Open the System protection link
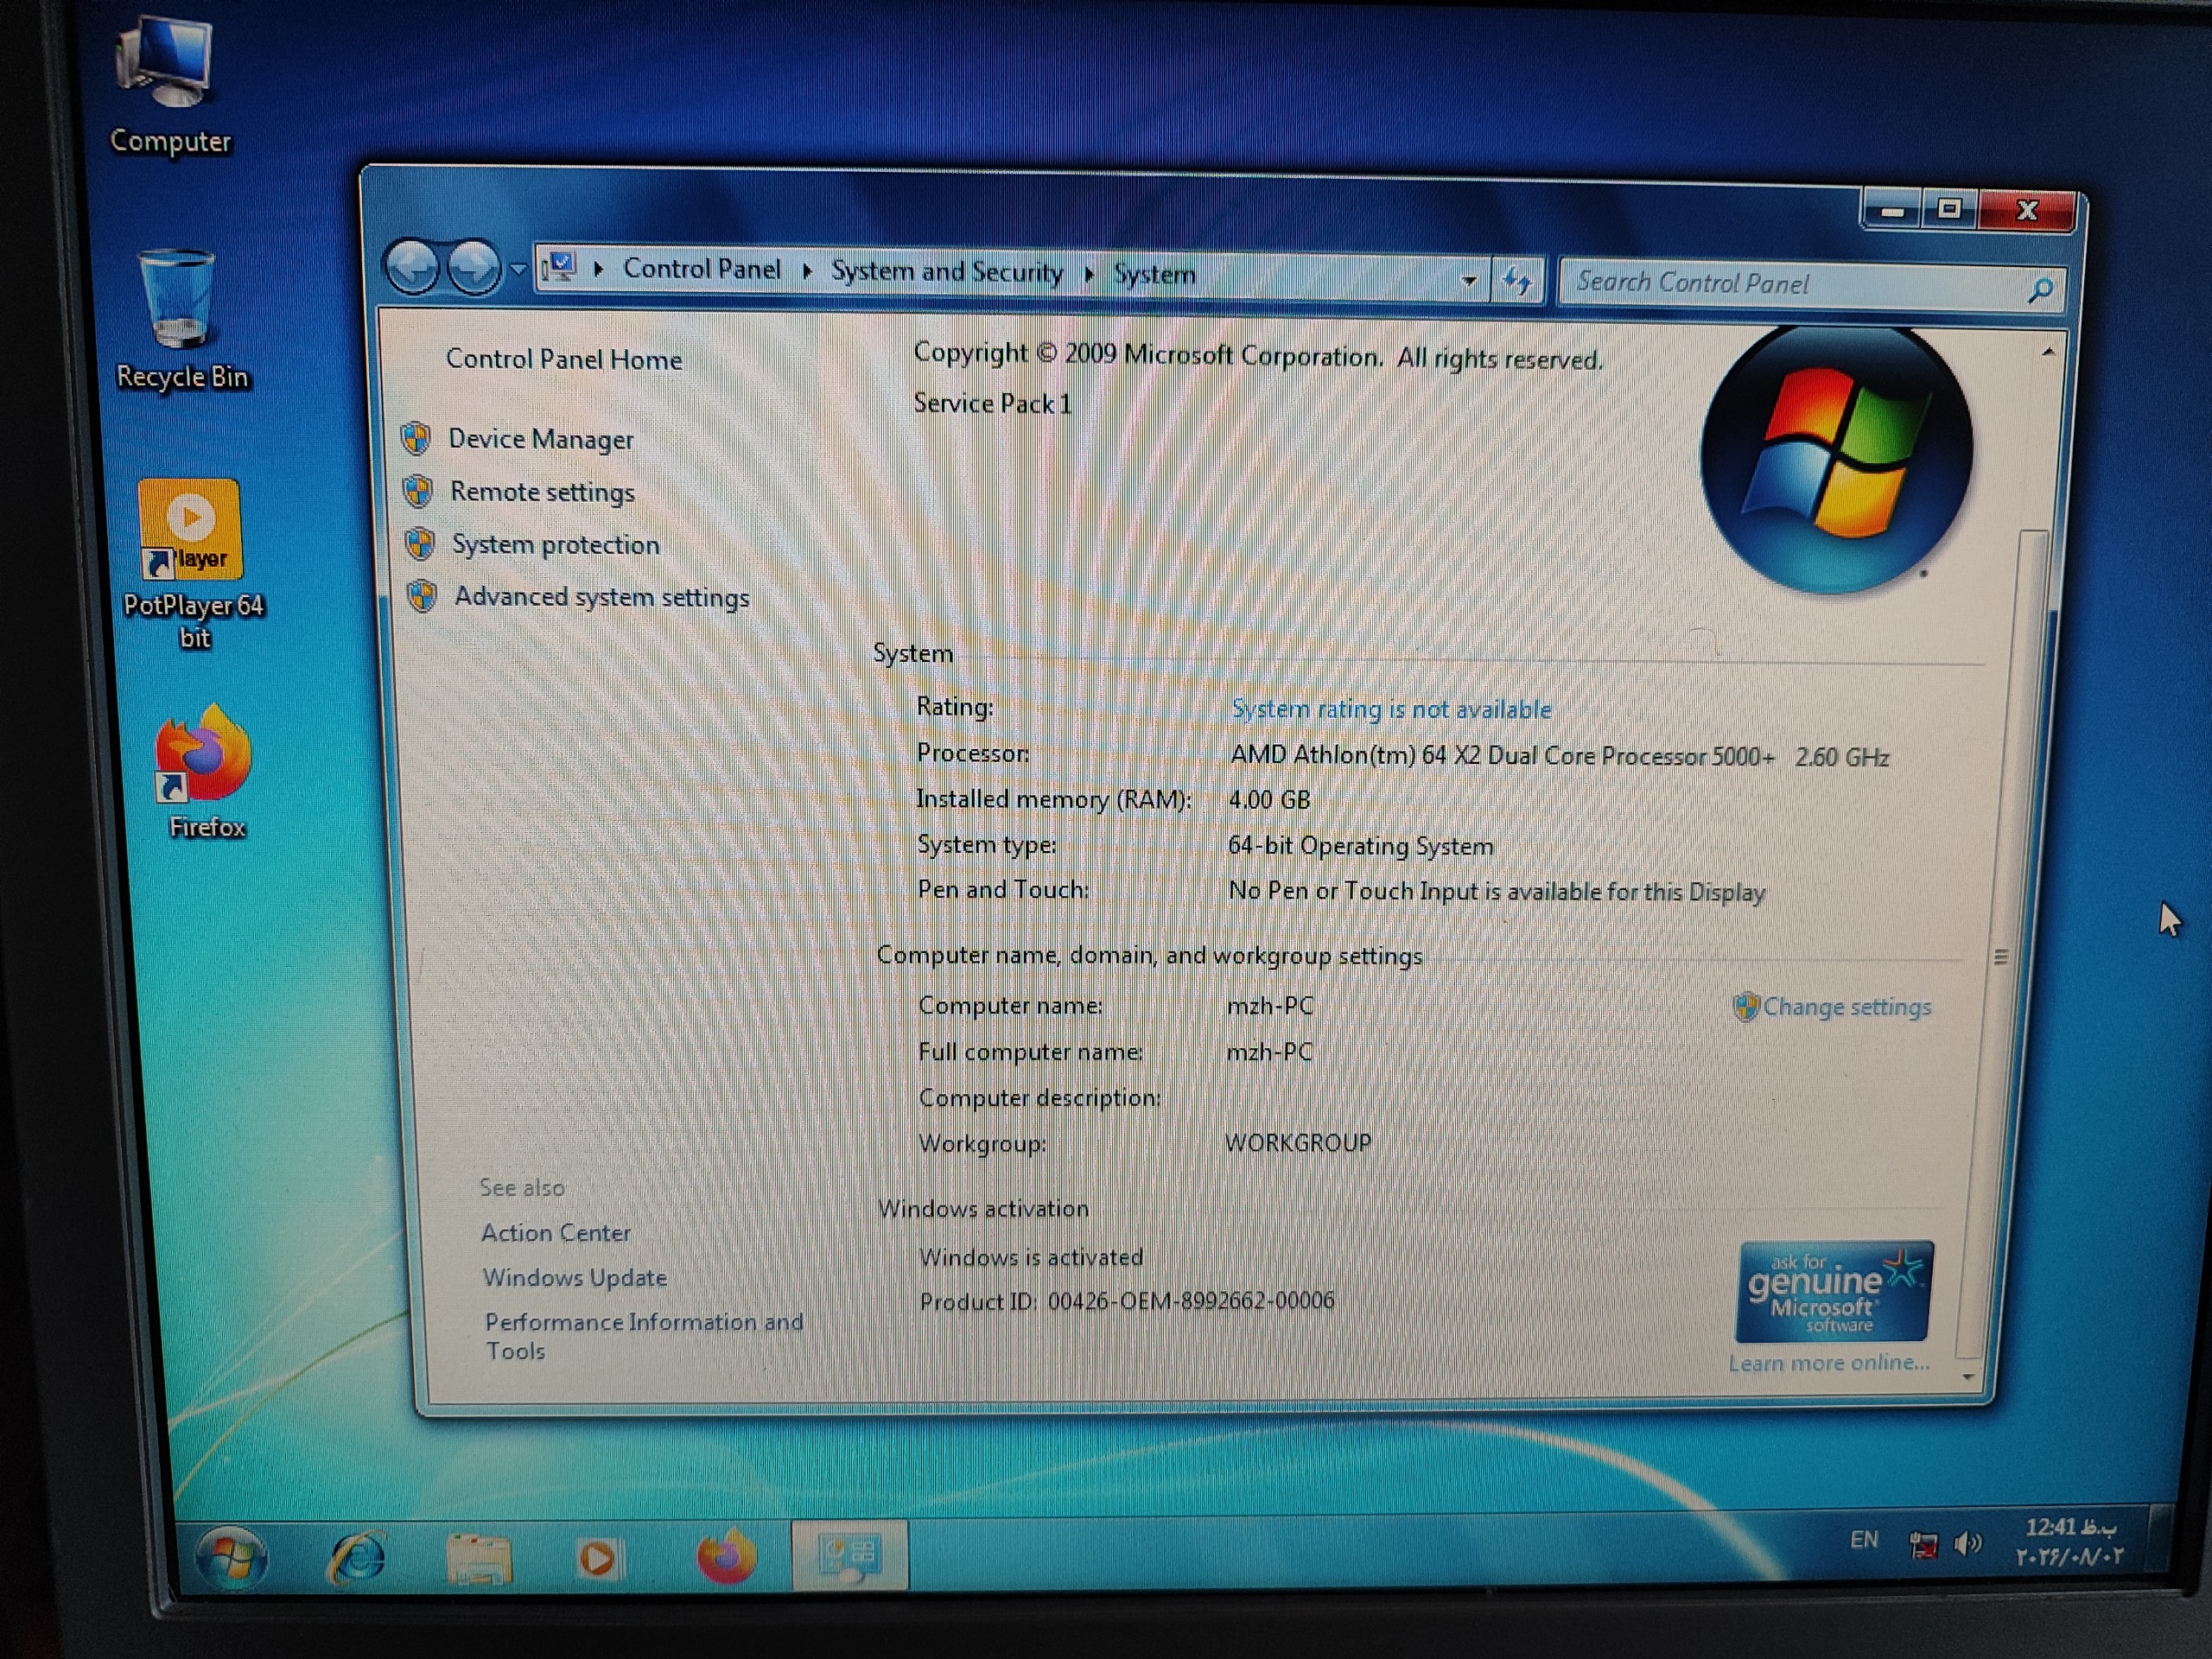This screenshot has width=2212, height=1659. pyautogui.click(x=555, y=545)
